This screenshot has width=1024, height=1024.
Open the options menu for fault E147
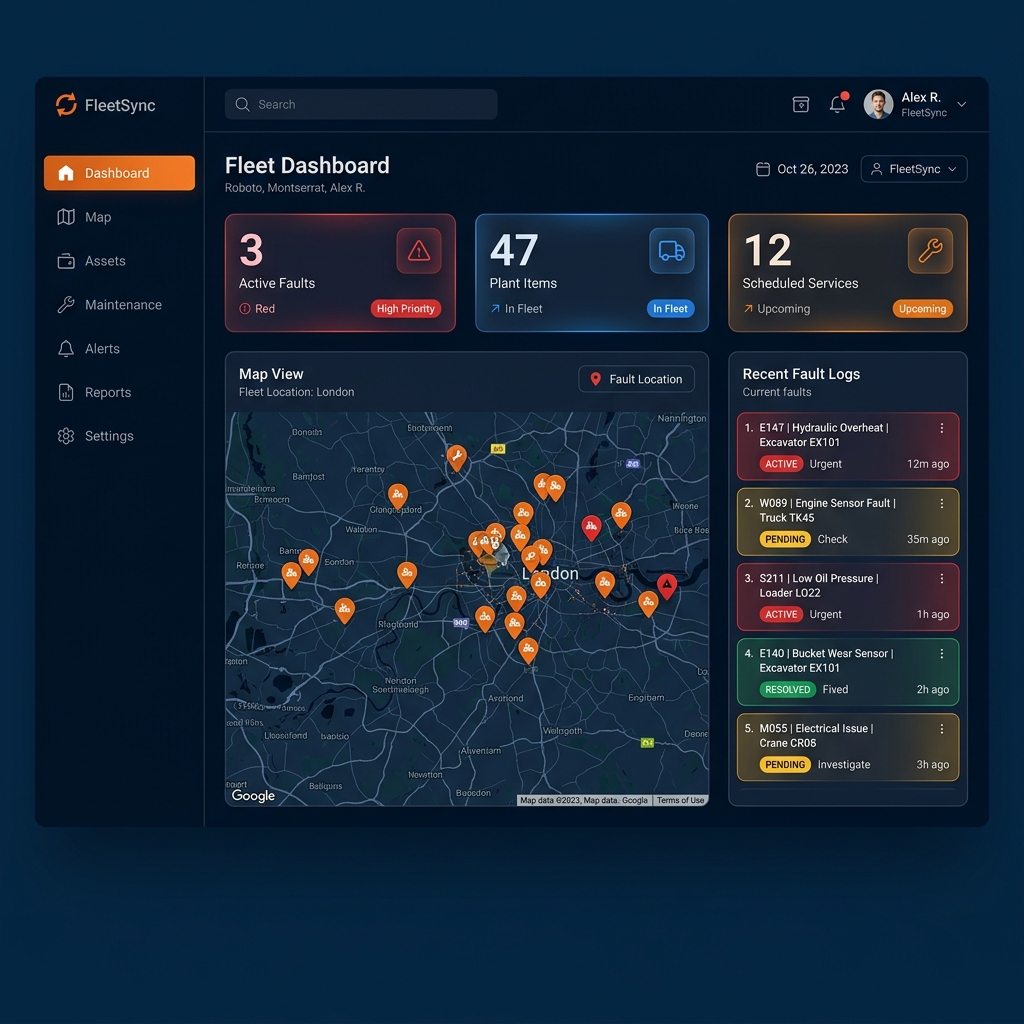[941, 428]
